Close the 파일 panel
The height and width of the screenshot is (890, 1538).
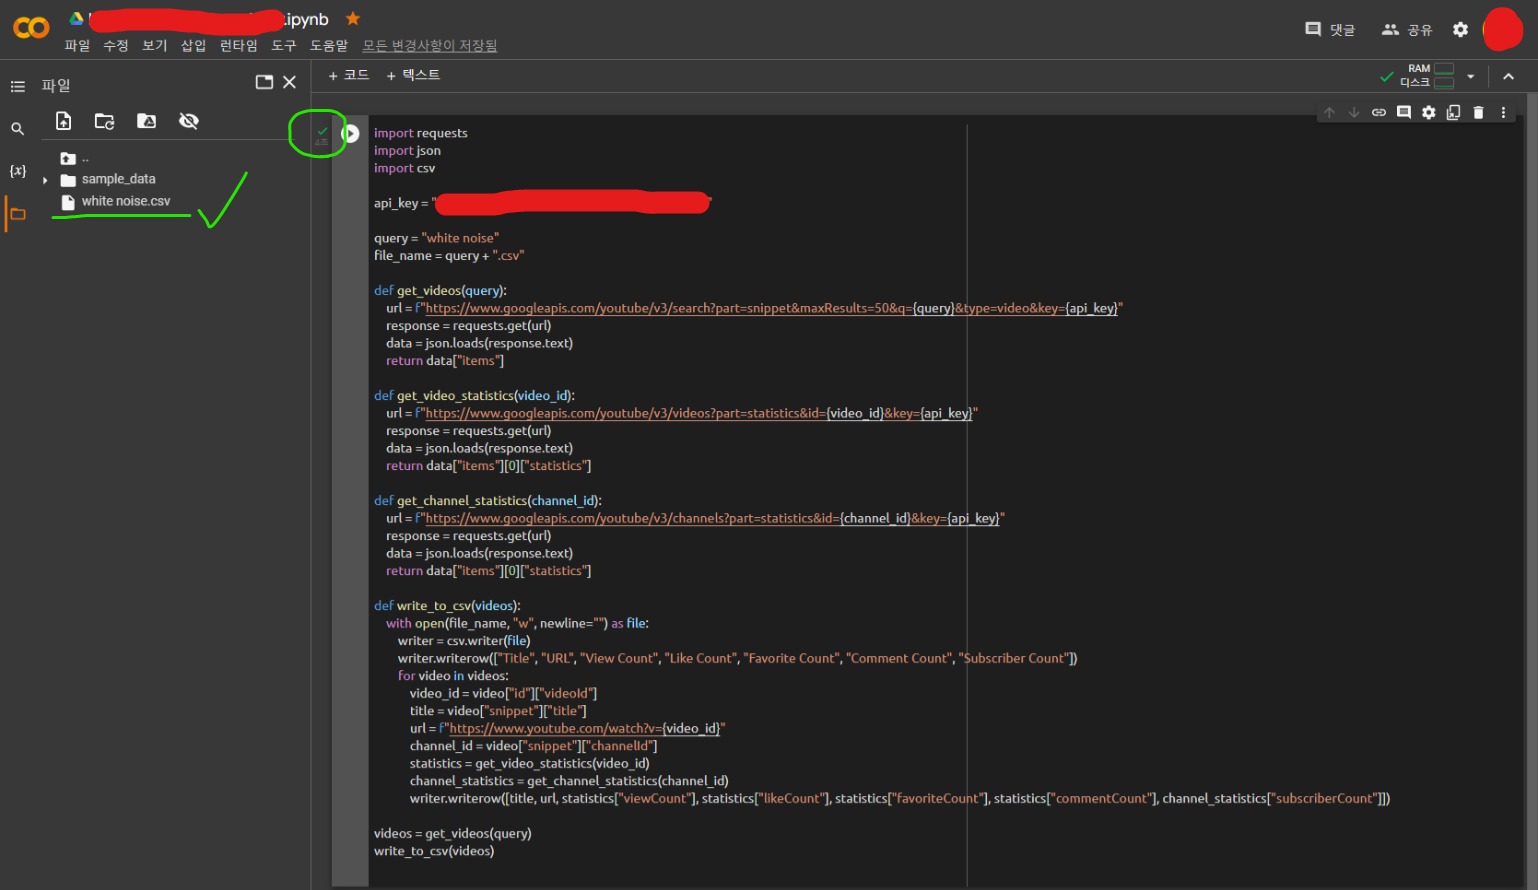(289, 82)
